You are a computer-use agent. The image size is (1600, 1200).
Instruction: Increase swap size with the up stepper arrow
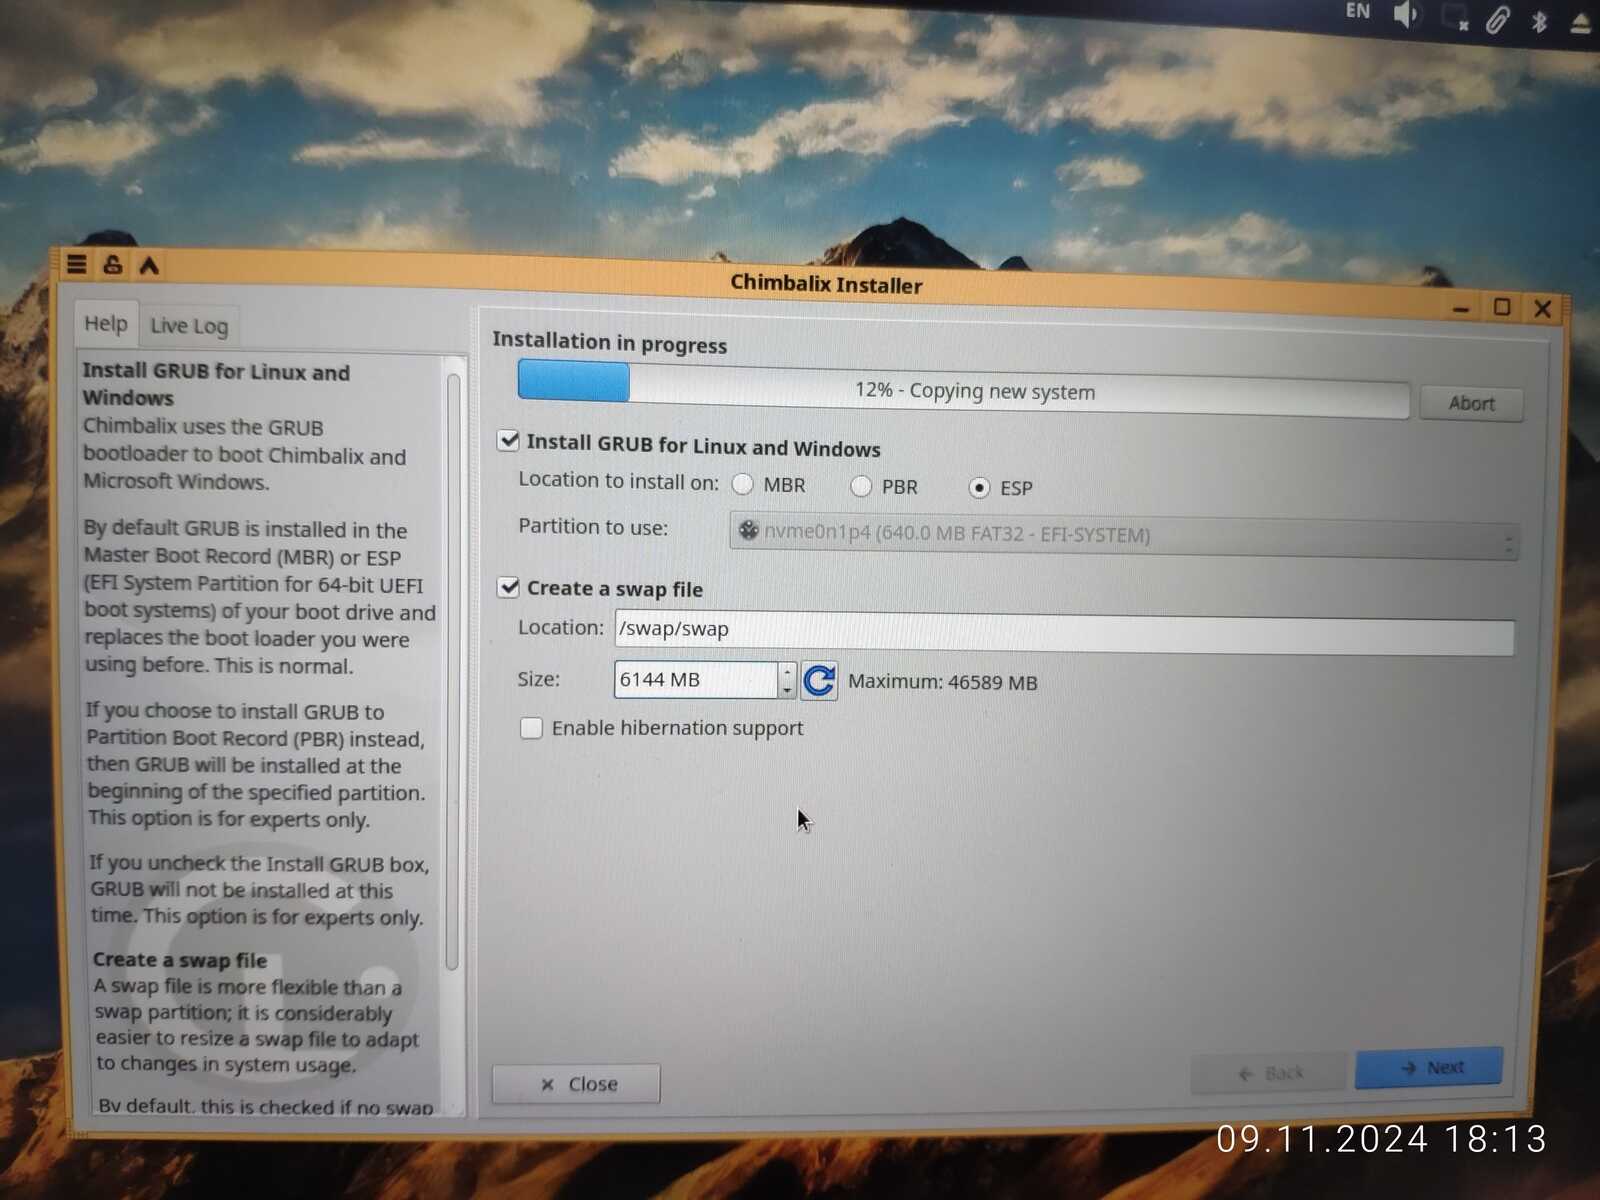tap(787, 670)
